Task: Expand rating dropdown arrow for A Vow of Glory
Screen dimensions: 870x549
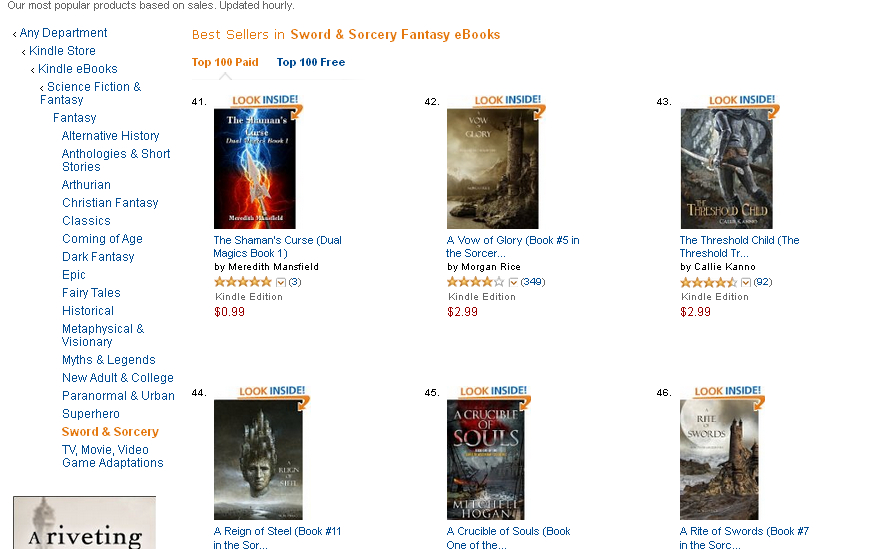Action: [x=513, y=283]
